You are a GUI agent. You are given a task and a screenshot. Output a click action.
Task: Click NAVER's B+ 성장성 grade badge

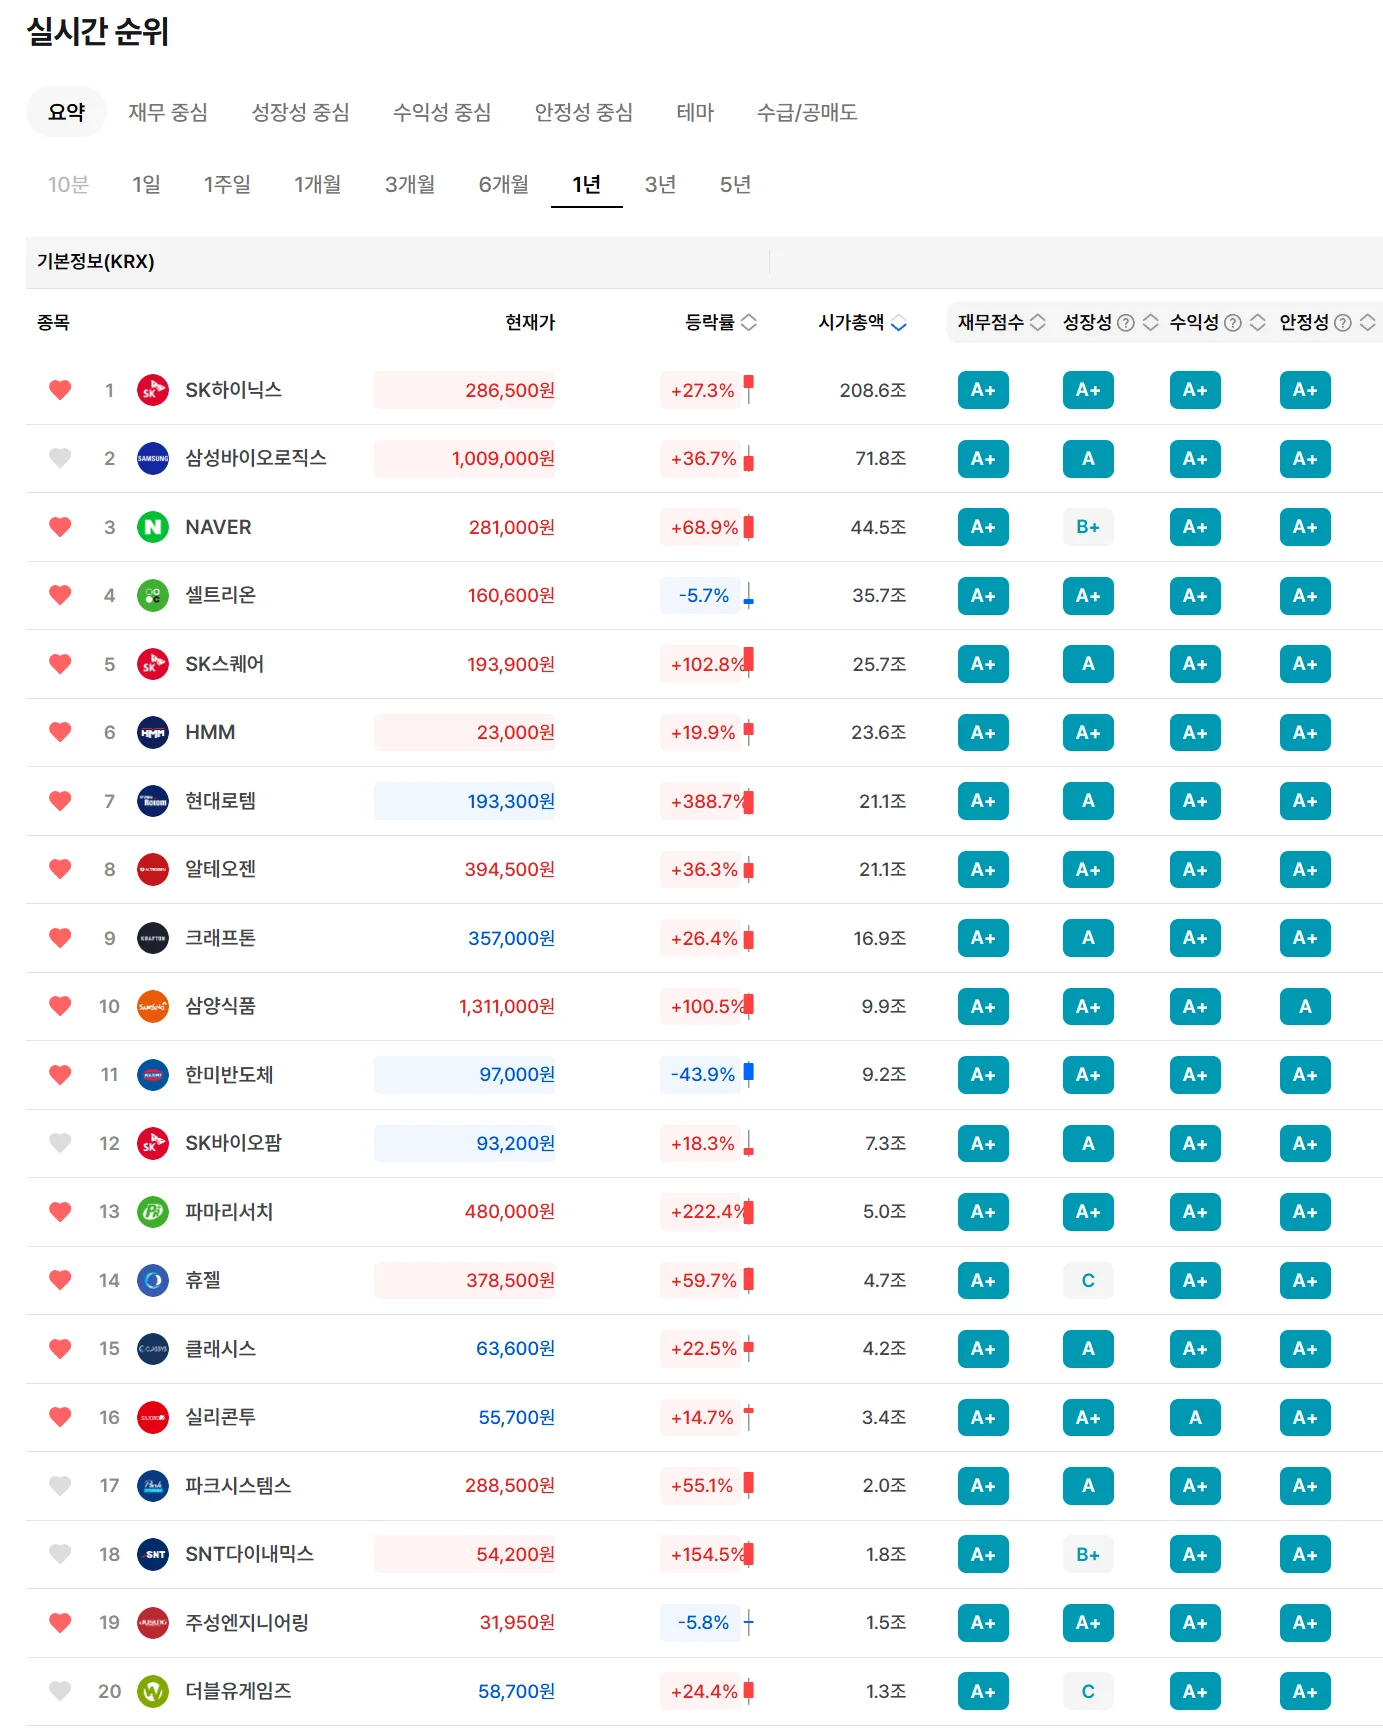coord(1088,527)
